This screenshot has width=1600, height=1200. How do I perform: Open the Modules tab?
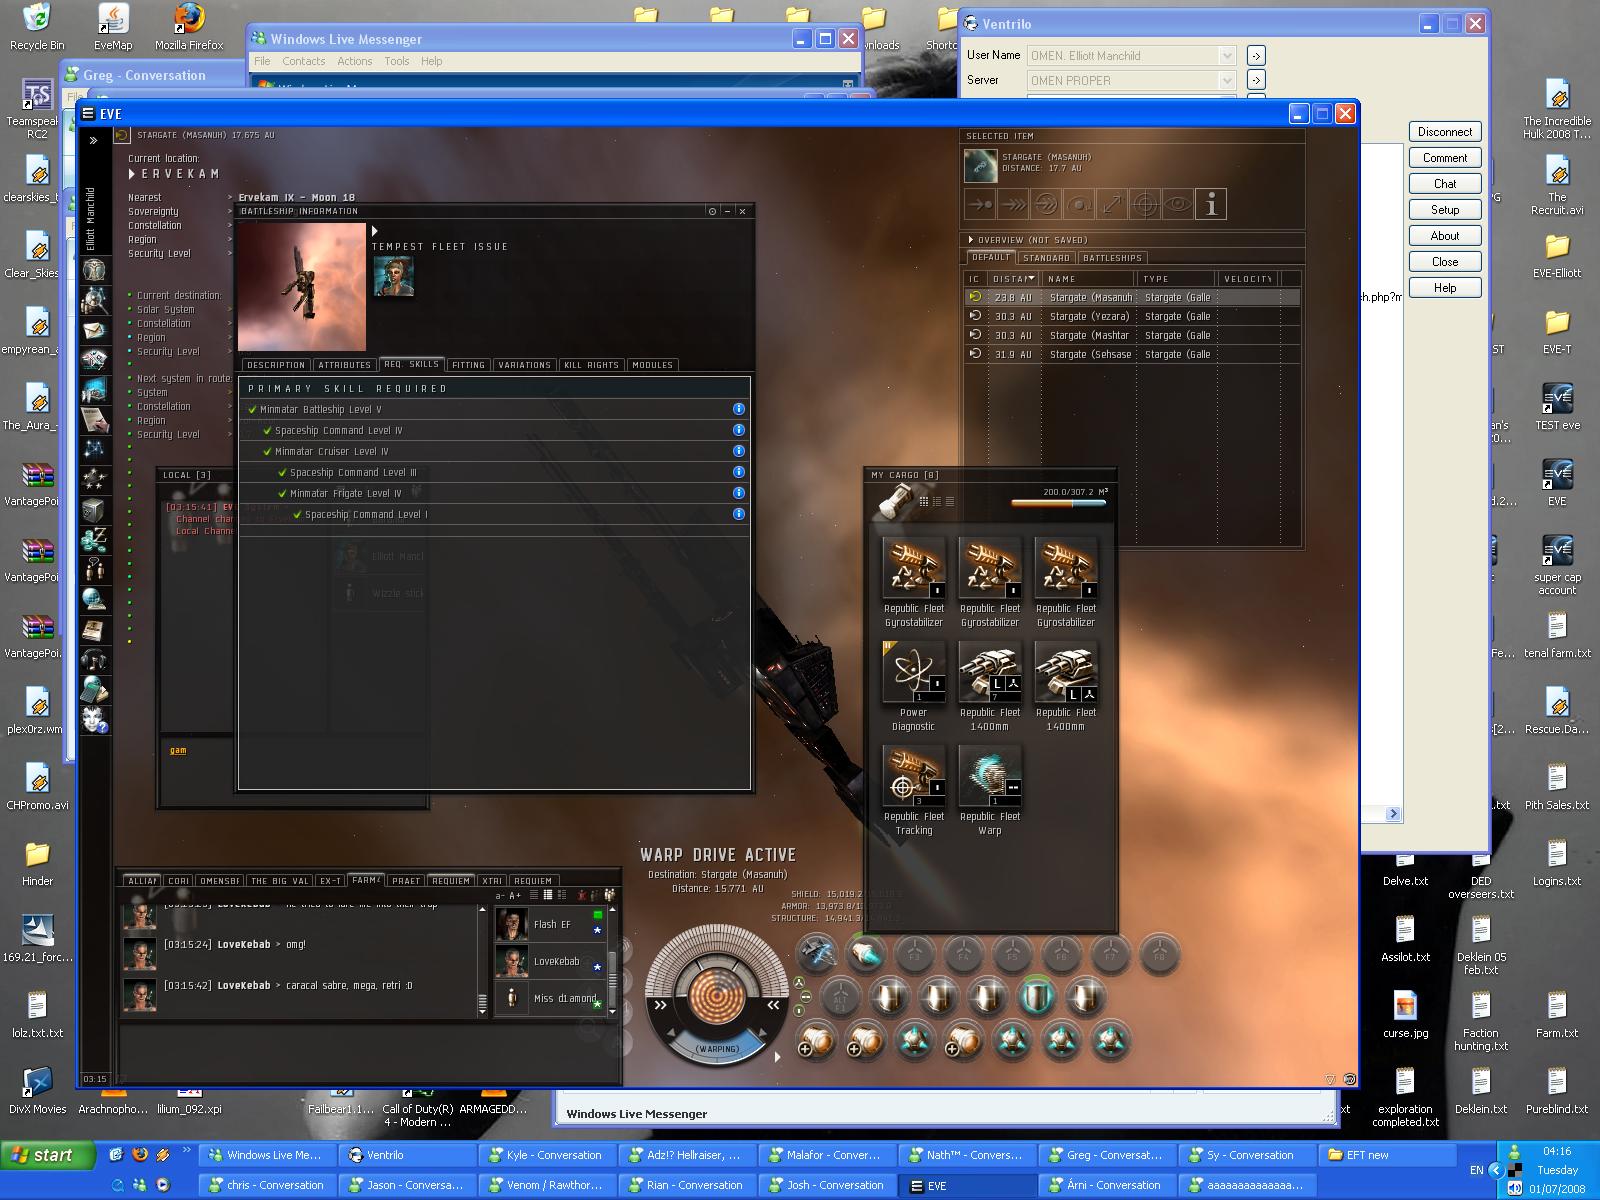click(653, 365)
